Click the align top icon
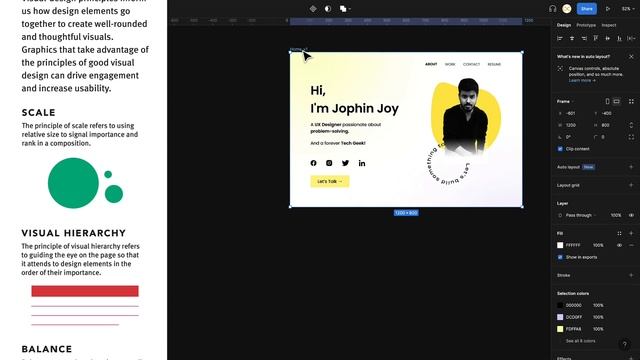 (x=596, y=38)
